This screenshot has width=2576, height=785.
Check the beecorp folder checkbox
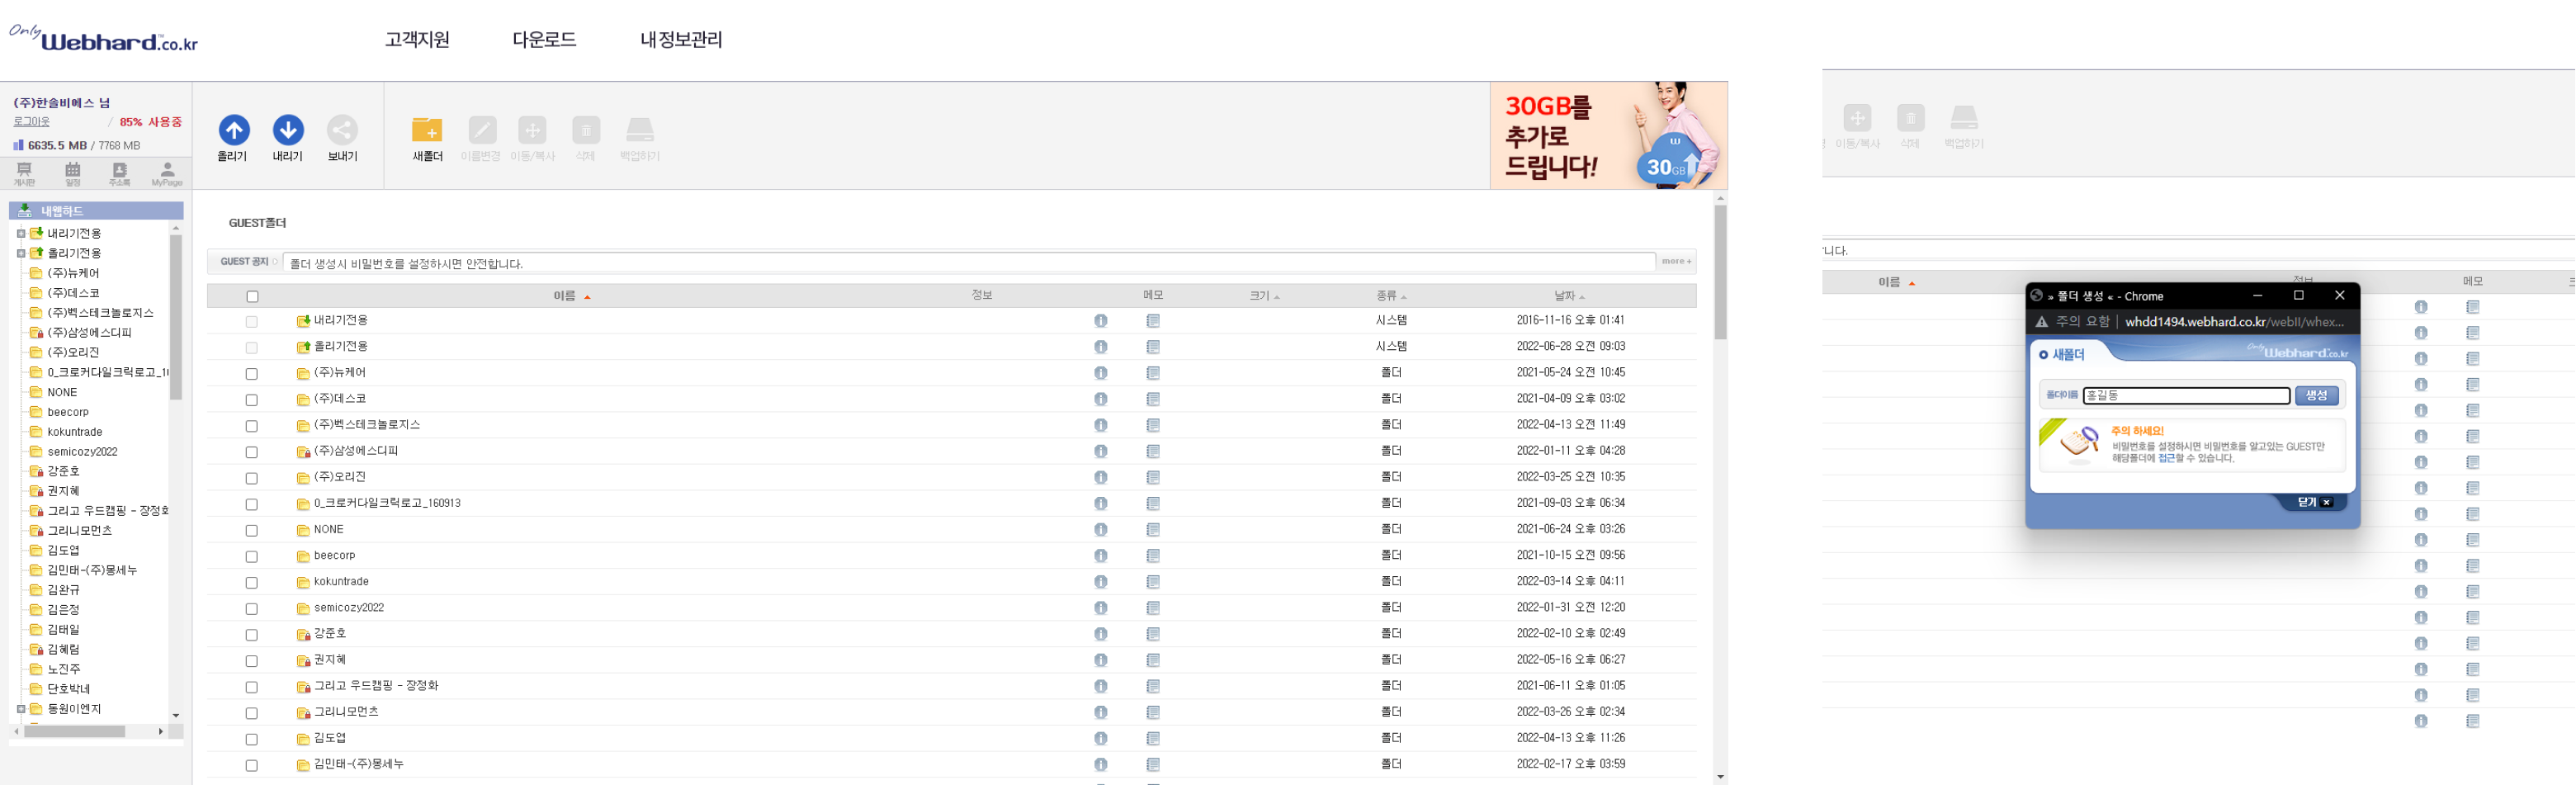[x=252, y=557]
